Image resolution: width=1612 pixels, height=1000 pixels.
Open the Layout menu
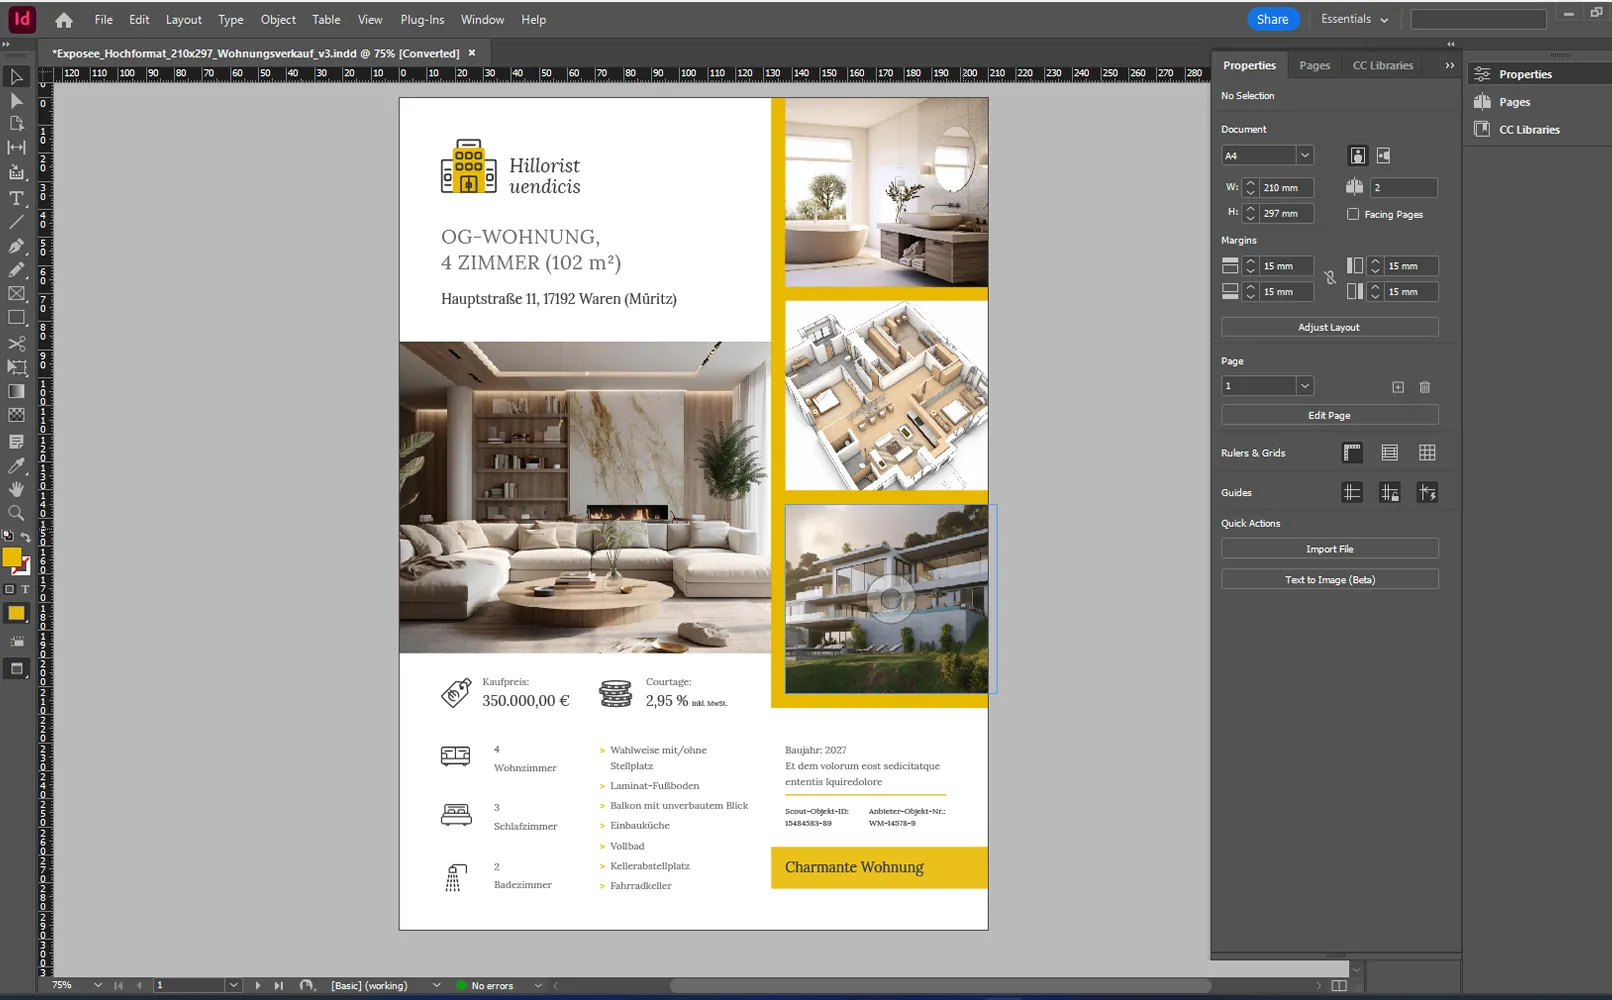pos(184,19)
